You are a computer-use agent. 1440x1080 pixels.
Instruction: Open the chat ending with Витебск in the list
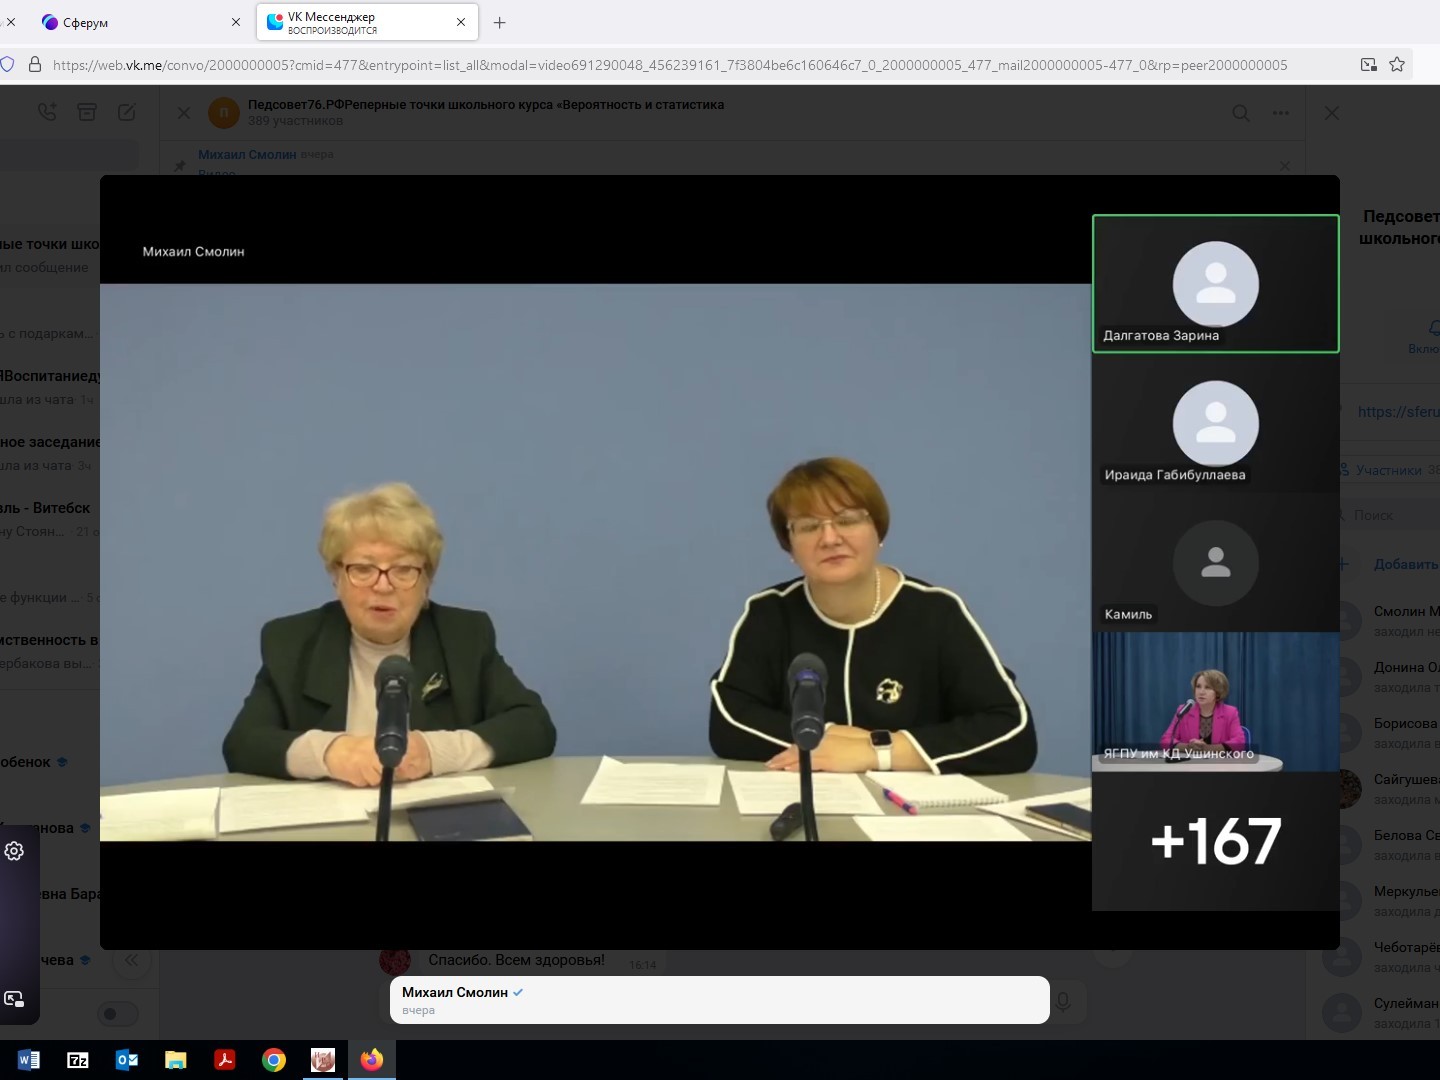point(50,519)
